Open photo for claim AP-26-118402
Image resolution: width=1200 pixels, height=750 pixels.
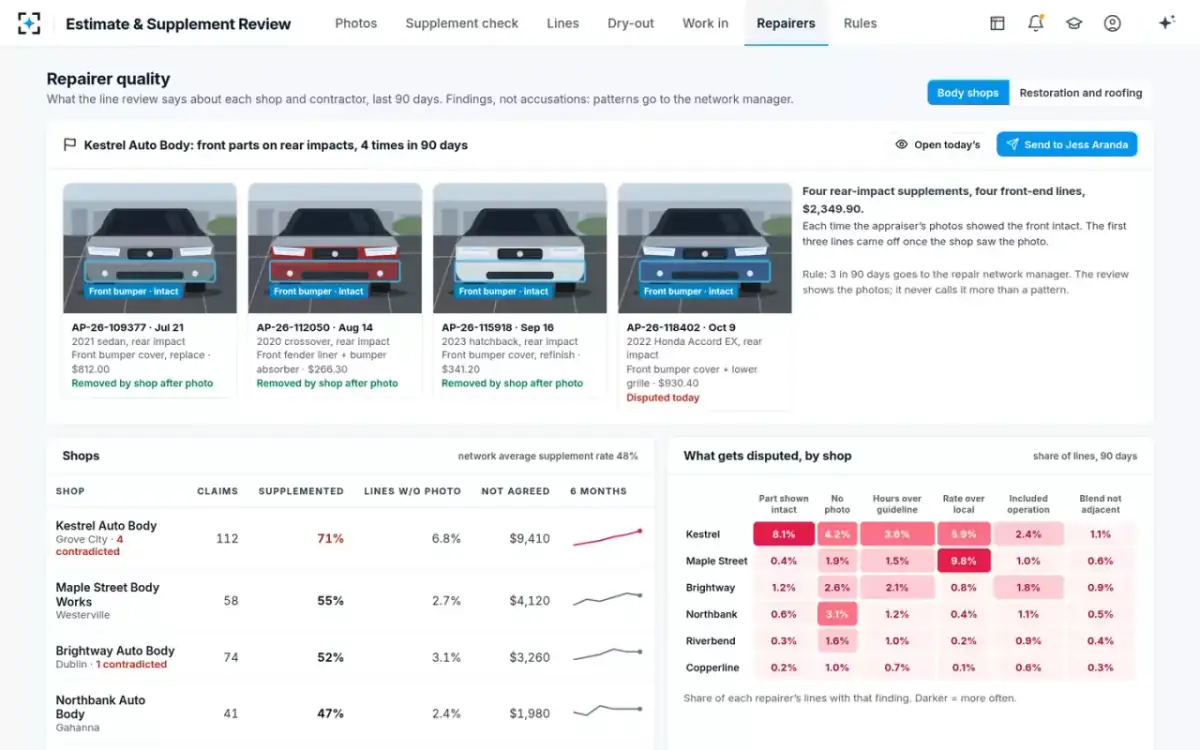pyautogui.click(x=705, y=248)
